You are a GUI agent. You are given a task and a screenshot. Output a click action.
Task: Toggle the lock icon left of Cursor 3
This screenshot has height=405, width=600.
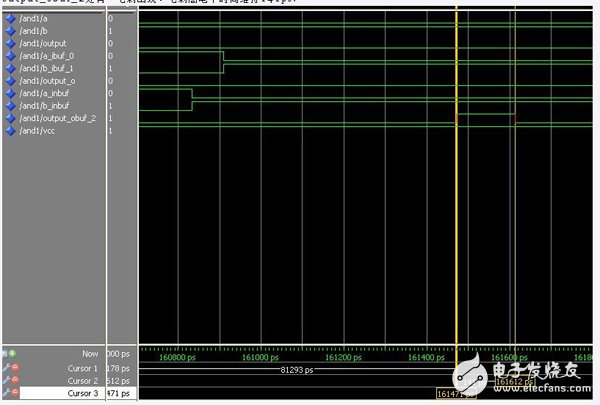[x=5, y=394]
